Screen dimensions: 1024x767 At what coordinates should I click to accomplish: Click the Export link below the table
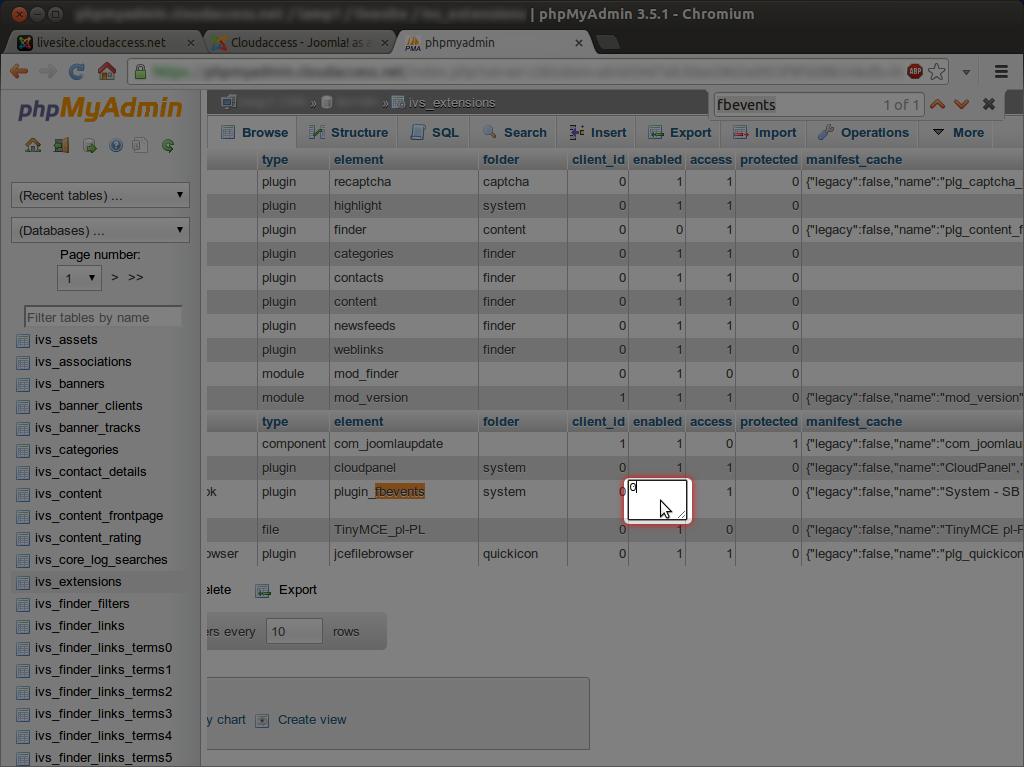[x=298, y=590]
